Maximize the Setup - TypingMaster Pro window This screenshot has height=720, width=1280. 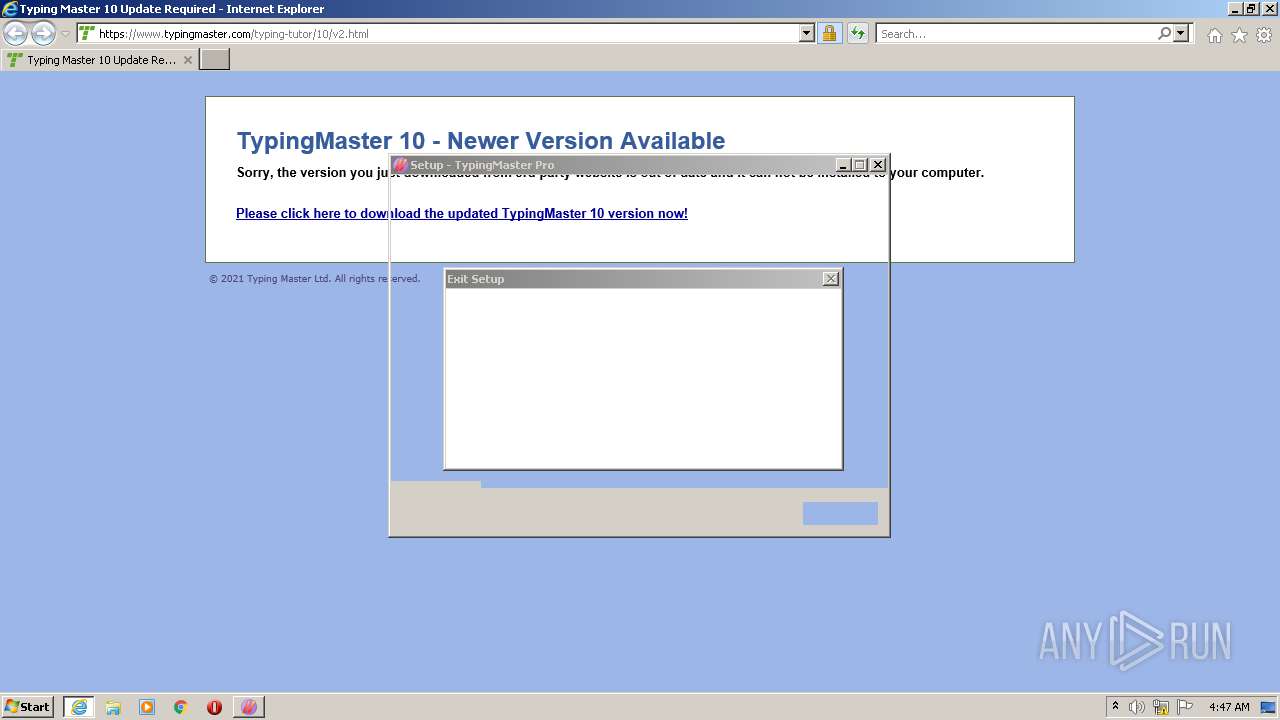[859, 165]
